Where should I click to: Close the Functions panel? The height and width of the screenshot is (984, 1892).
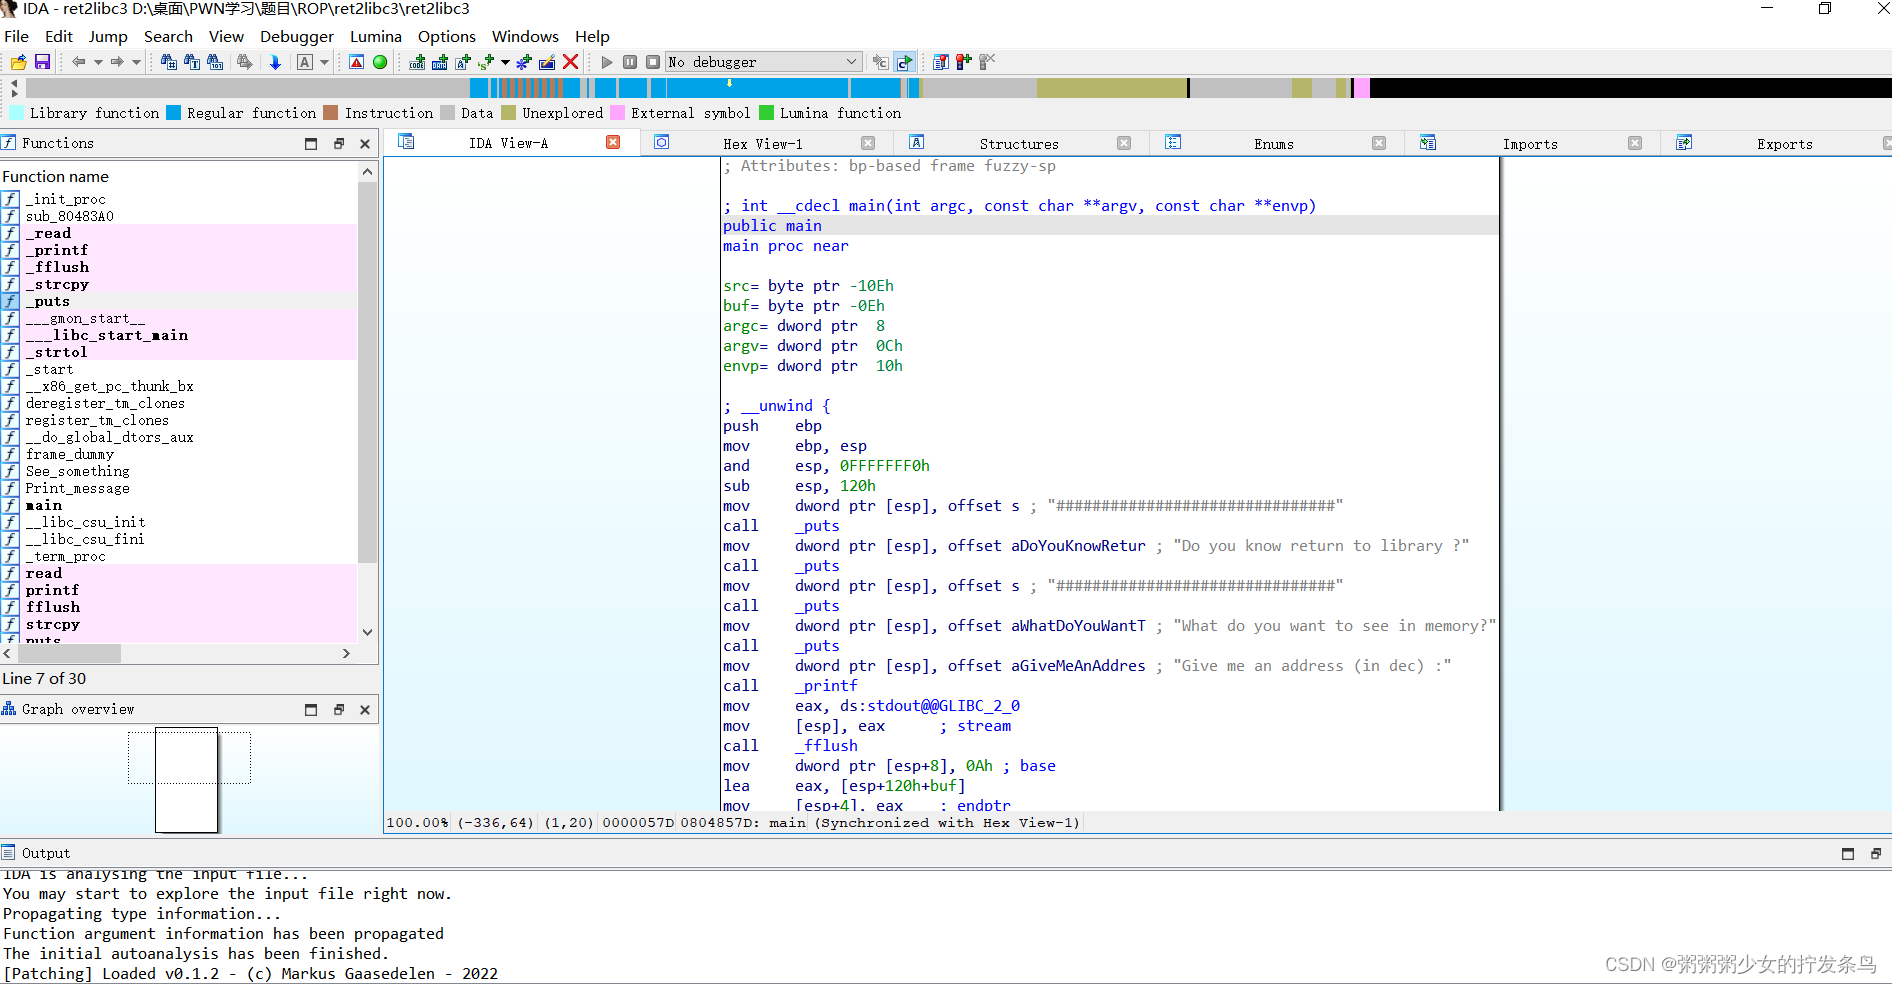coord(365,144)
